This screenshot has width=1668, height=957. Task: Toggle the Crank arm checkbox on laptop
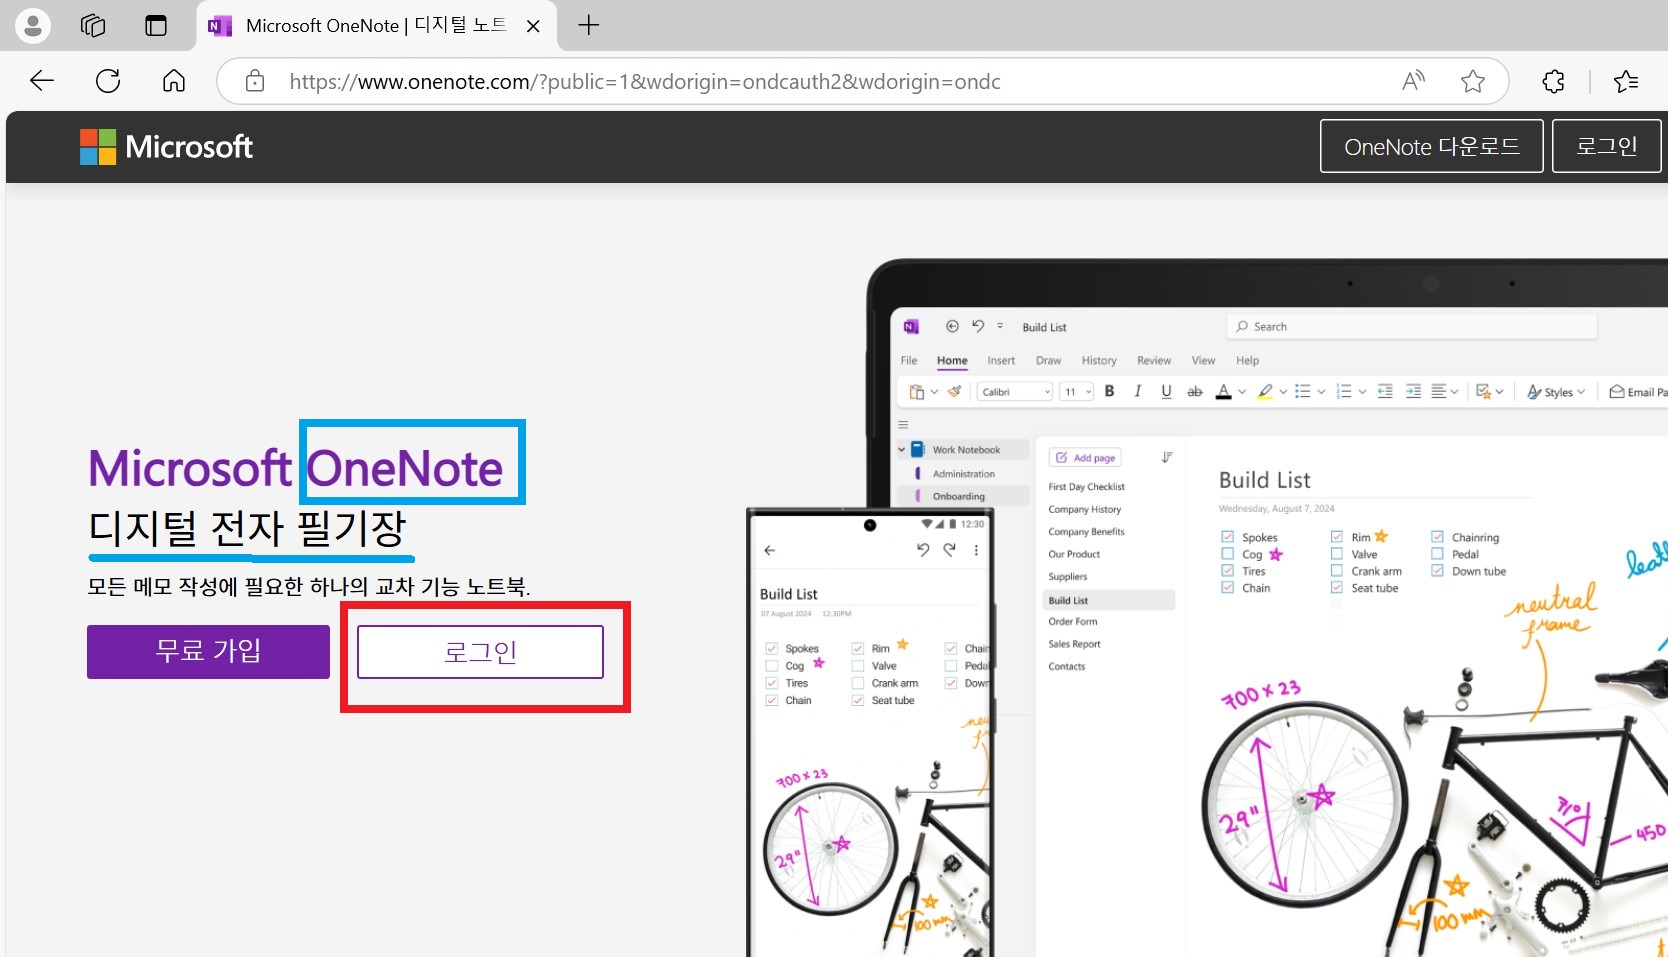[1336, 571]
